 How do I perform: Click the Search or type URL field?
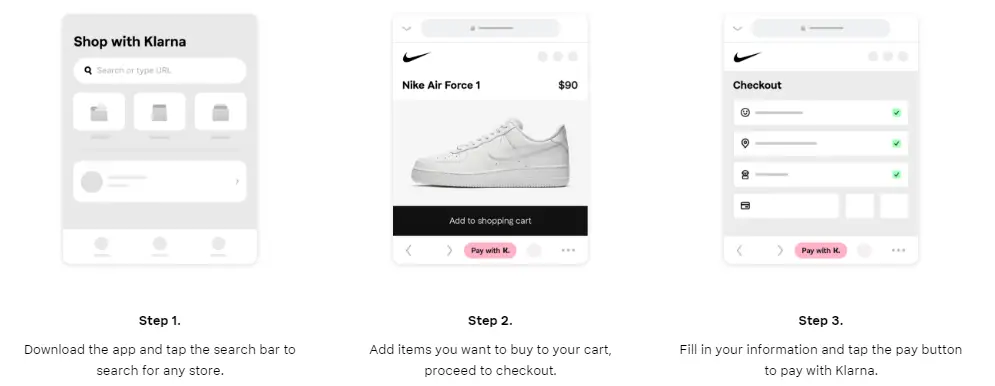click(160, 70)
